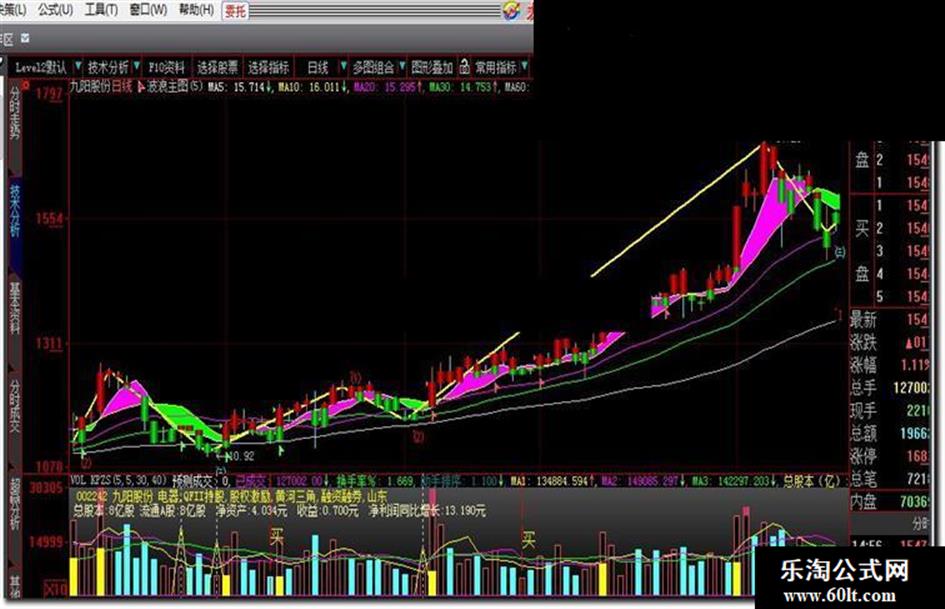
Task: Click the MA5: 15.714 value
Action: point(239,87)
